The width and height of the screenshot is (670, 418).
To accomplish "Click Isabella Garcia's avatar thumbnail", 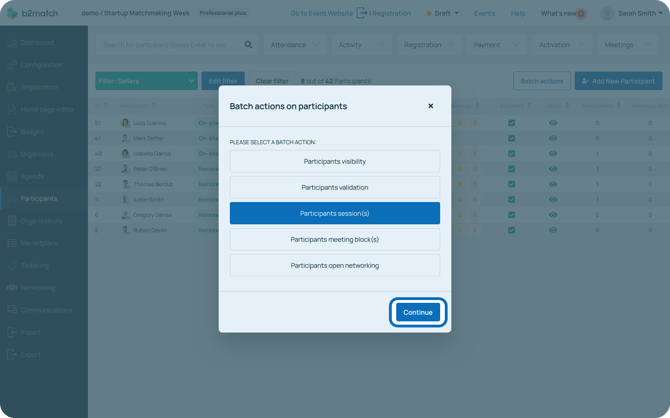I will [x=125, y=153].
